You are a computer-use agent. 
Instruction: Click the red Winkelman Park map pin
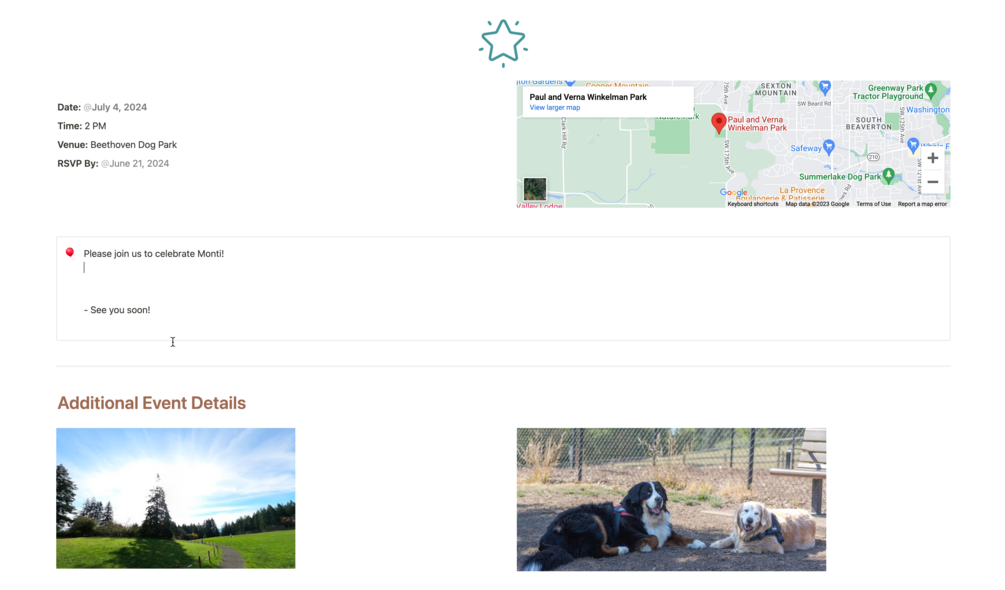(718, 123)
